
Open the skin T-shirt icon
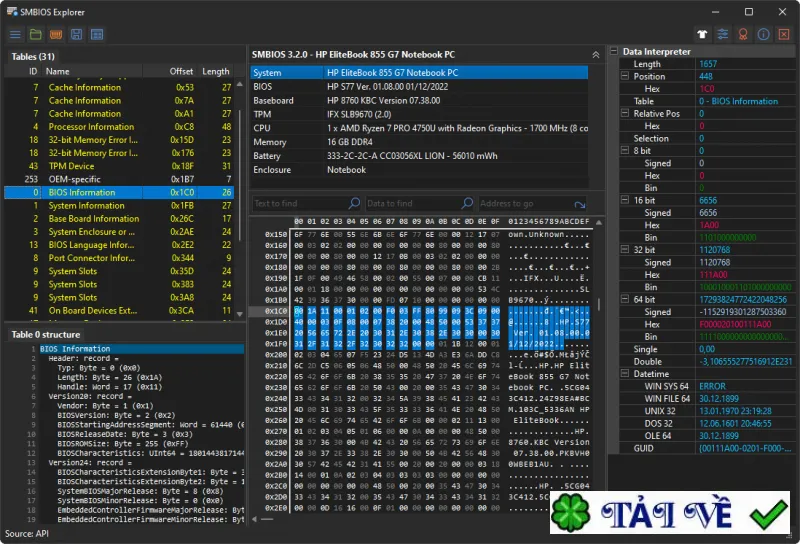[703, 34]
